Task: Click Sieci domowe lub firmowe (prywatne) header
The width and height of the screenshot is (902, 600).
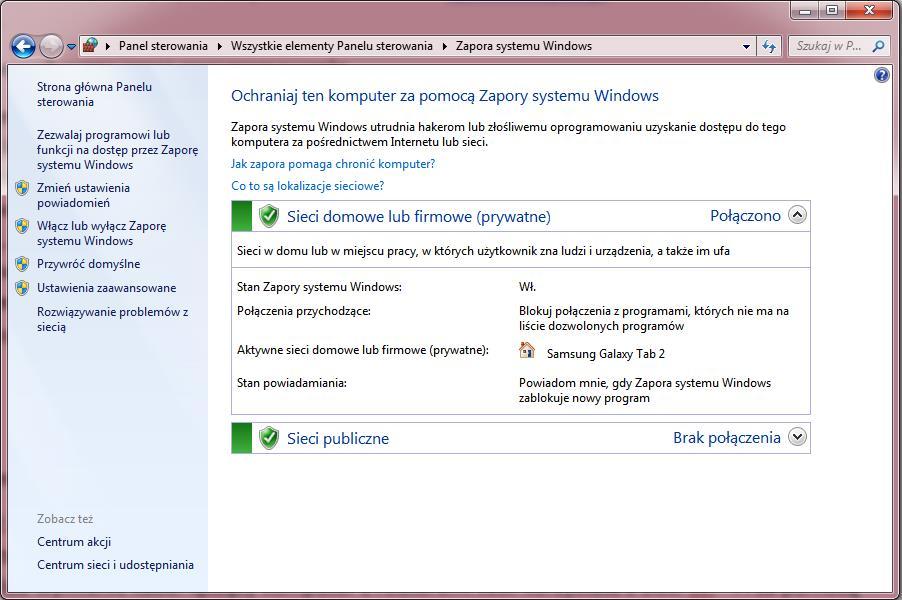Action: pyautogui.click(x=419, y=216)
